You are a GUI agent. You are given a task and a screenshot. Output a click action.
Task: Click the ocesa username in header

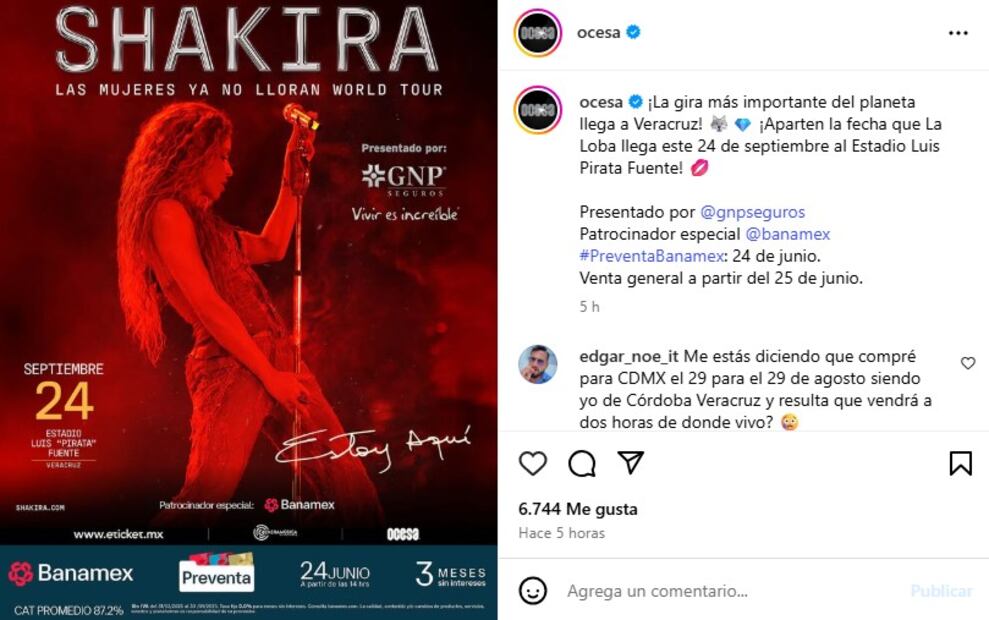599,32
